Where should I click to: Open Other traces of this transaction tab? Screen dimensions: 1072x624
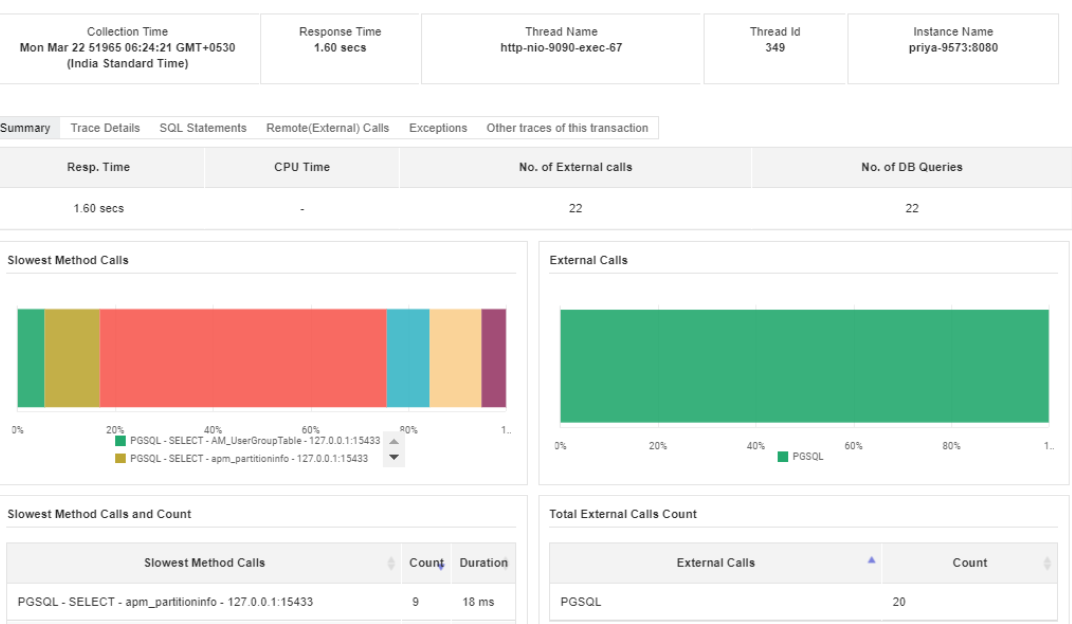567,128
